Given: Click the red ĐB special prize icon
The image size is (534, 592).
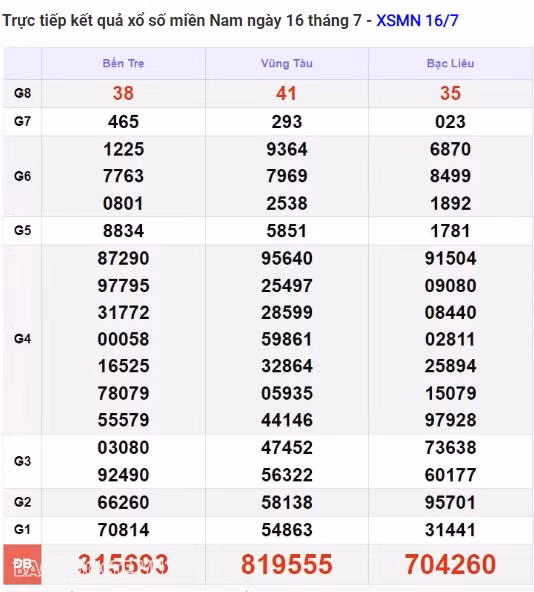Looking at the screenshot, I should click(x=22, y=565).
